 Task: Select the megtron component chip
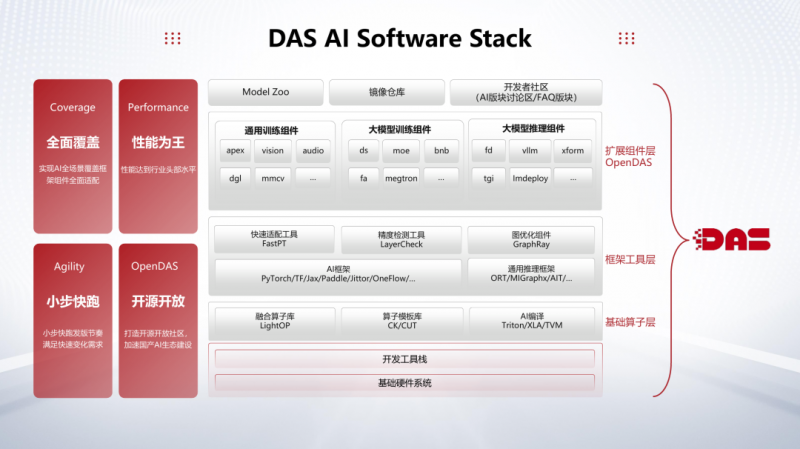(401, 177)
